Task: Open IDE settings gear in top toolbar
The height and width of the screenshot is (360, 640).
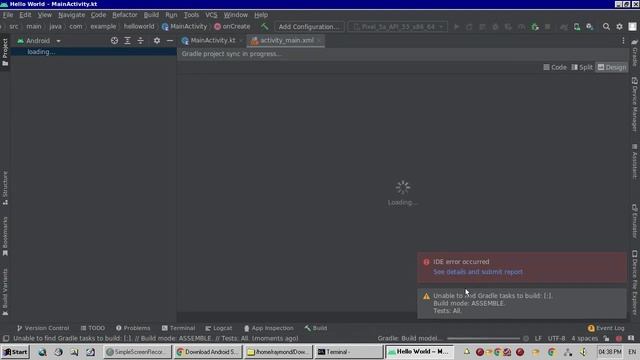Action: point(619,27)
